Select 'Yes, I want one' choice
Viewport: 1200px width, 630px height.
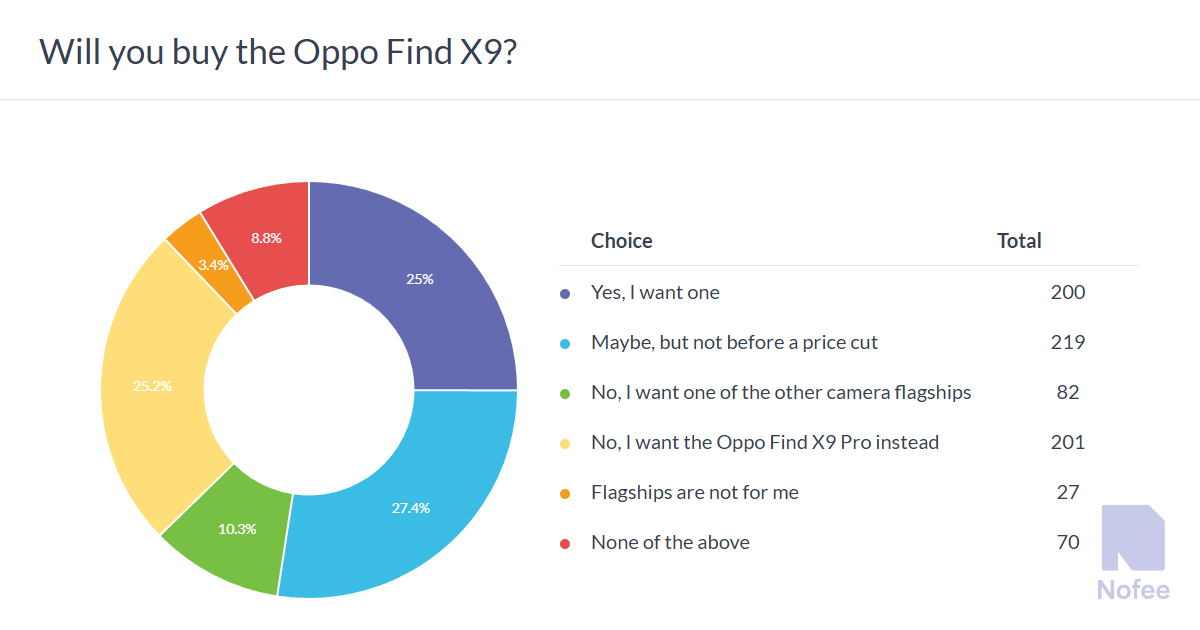click(x=655, y=292)
